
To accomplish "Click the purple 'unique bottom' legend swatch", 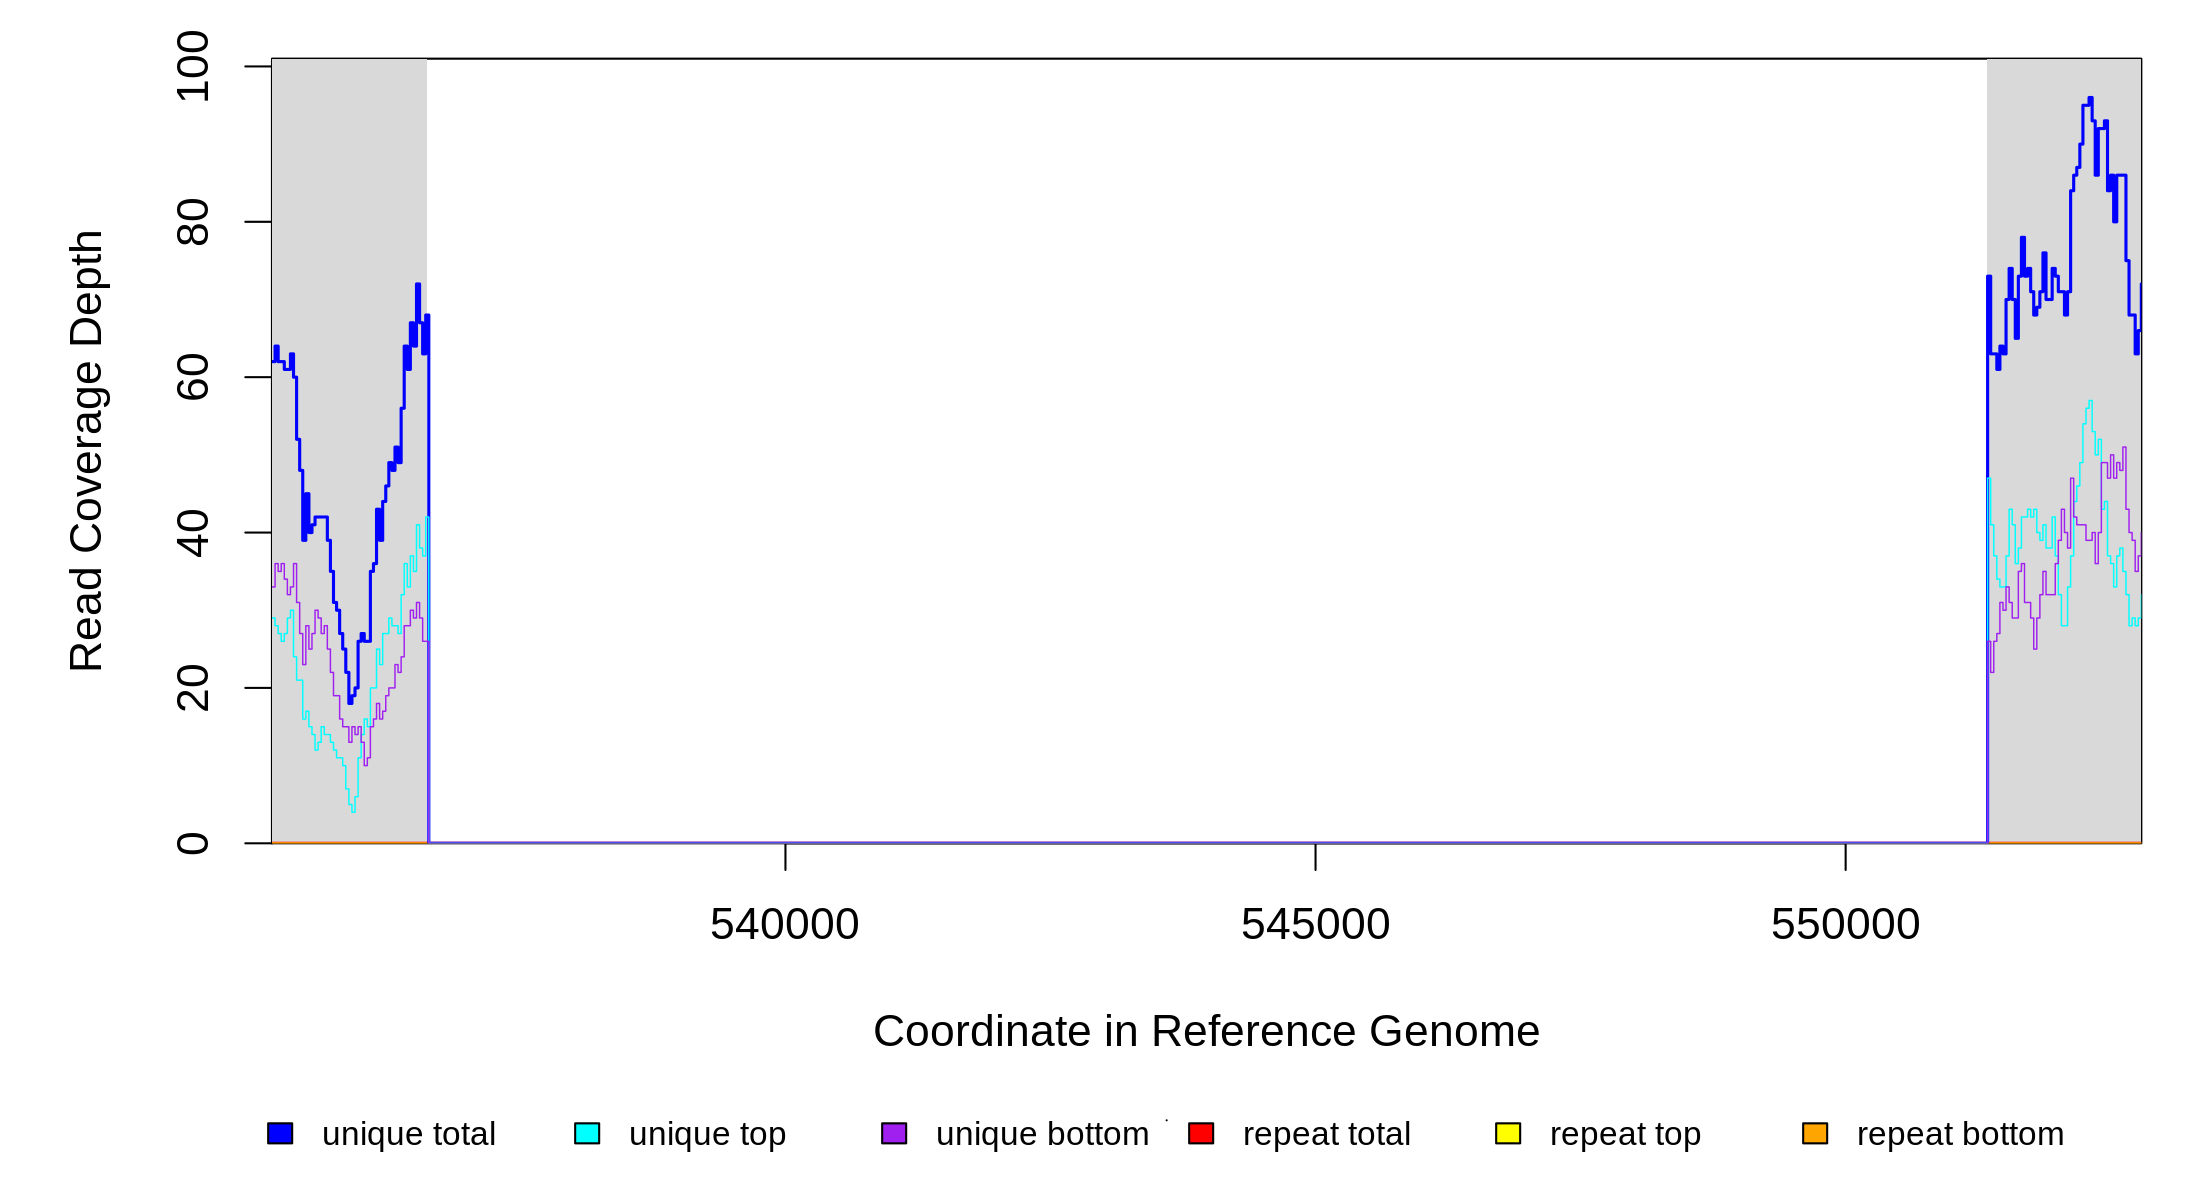I will [894, 1133].
